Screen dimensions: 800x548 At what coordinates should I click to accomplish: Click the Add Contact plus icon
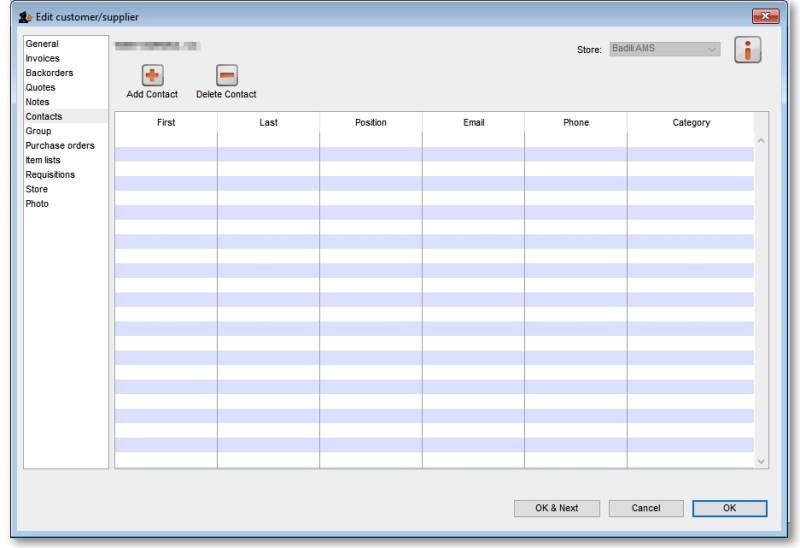click(x=152, y=75)
